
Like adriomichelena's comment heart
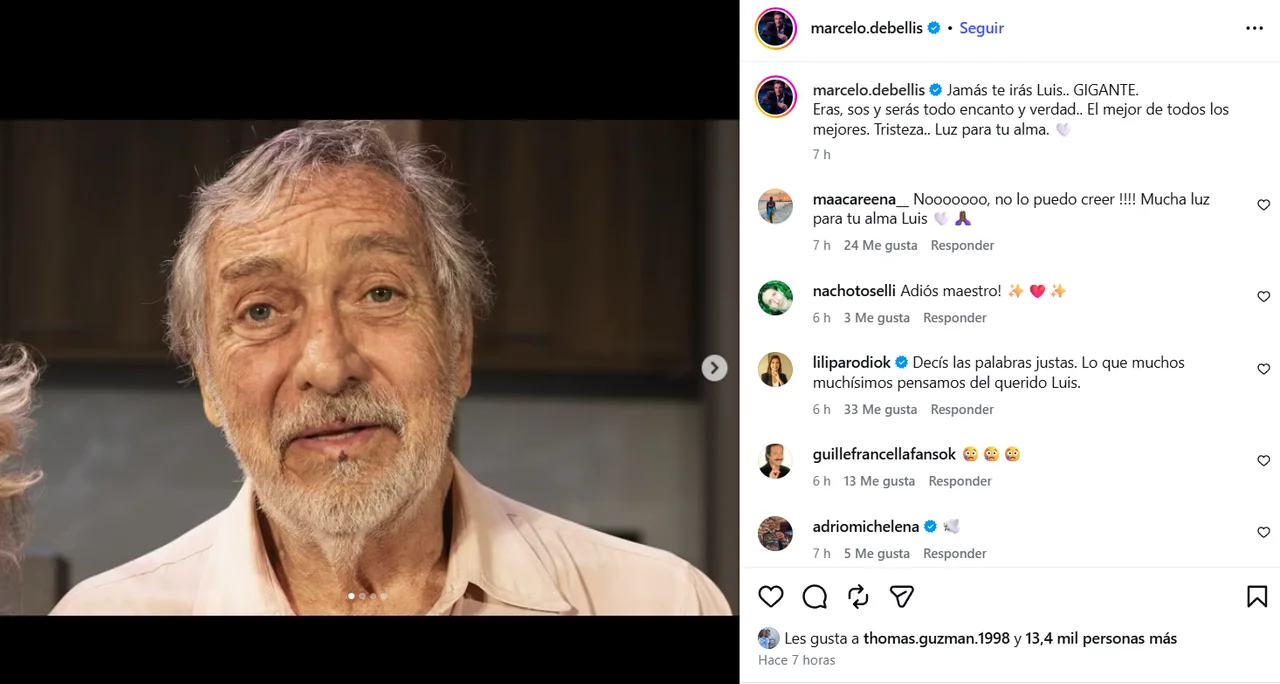1263,533
